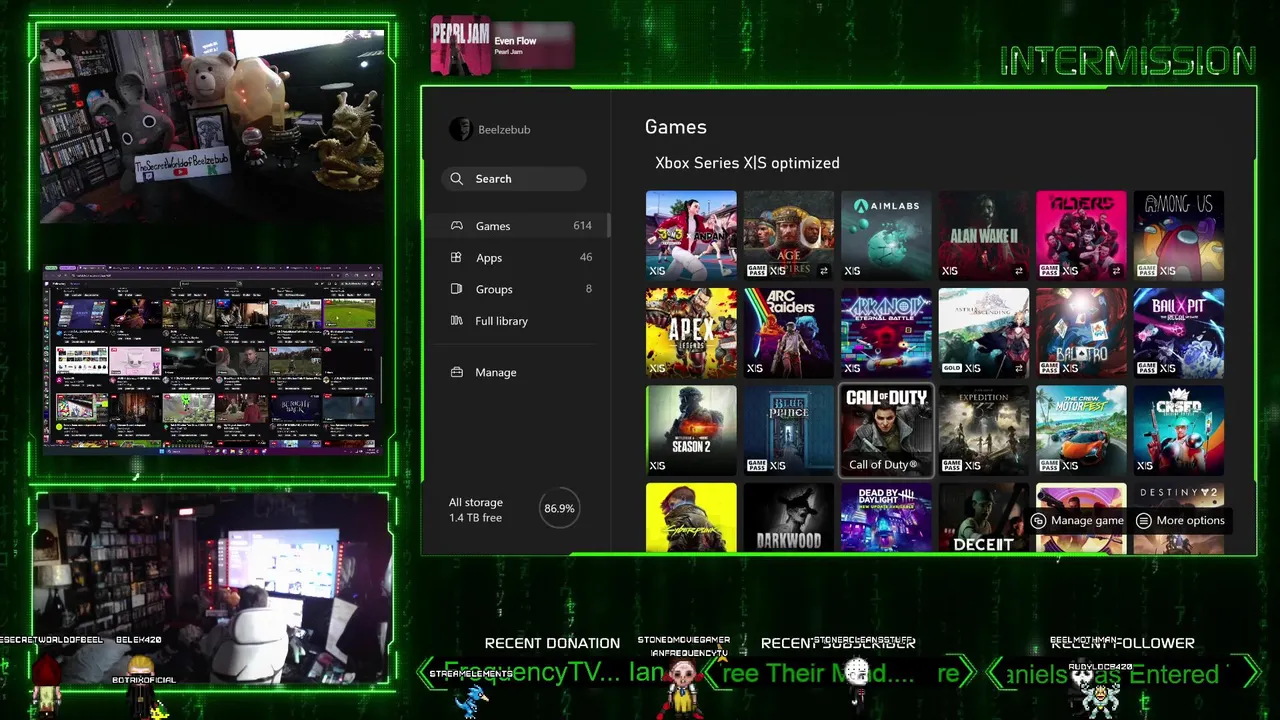1280x720 pixels.
Task: Click the 'Xbox Series X|S optimized' heading
Action: pos(747,163)
